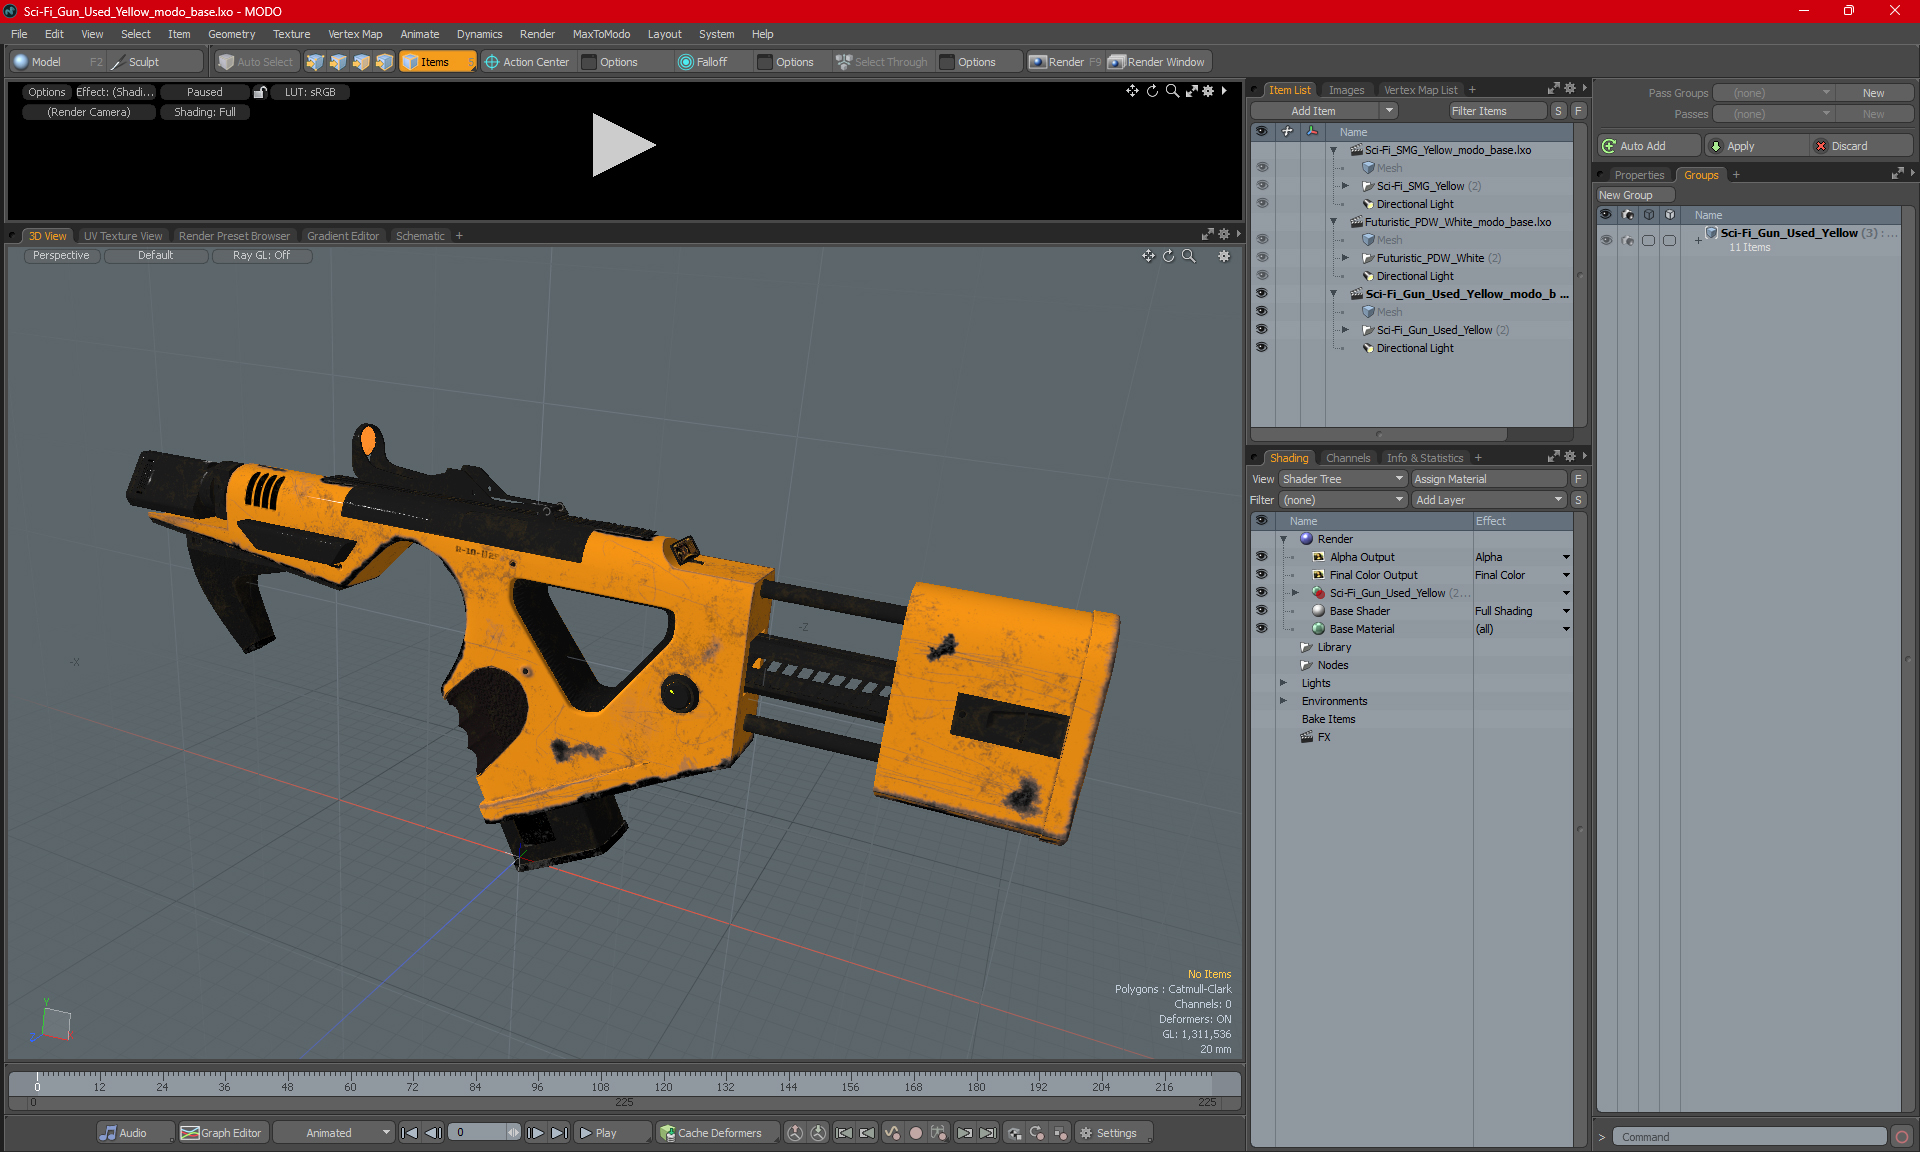The height and width of the screenshot is (1152, 1920).
Task: Click viewport zoom magnifier icon
Action: (x=1189, y=256)
